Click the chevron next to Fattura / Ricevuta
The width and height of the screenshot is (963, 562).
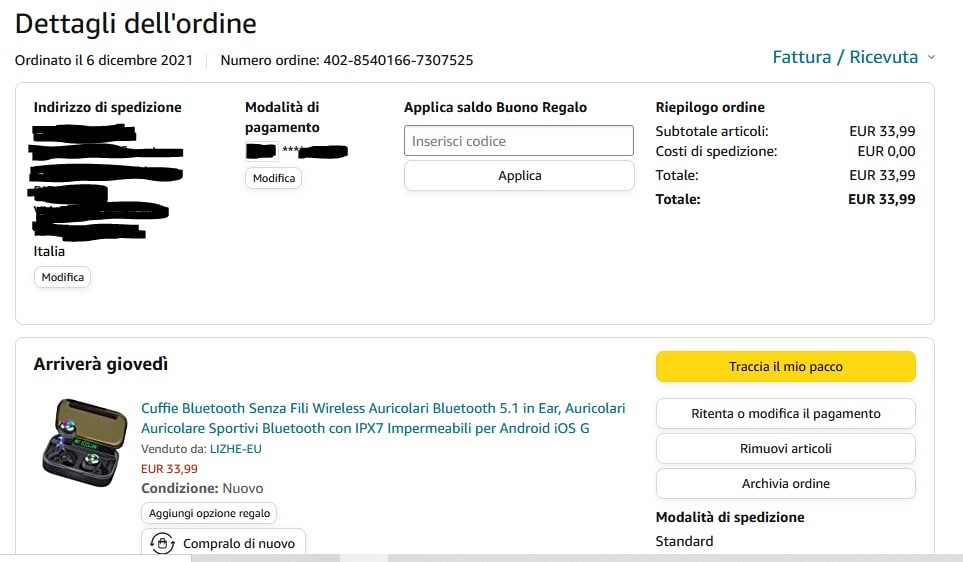tap(931, 58)
